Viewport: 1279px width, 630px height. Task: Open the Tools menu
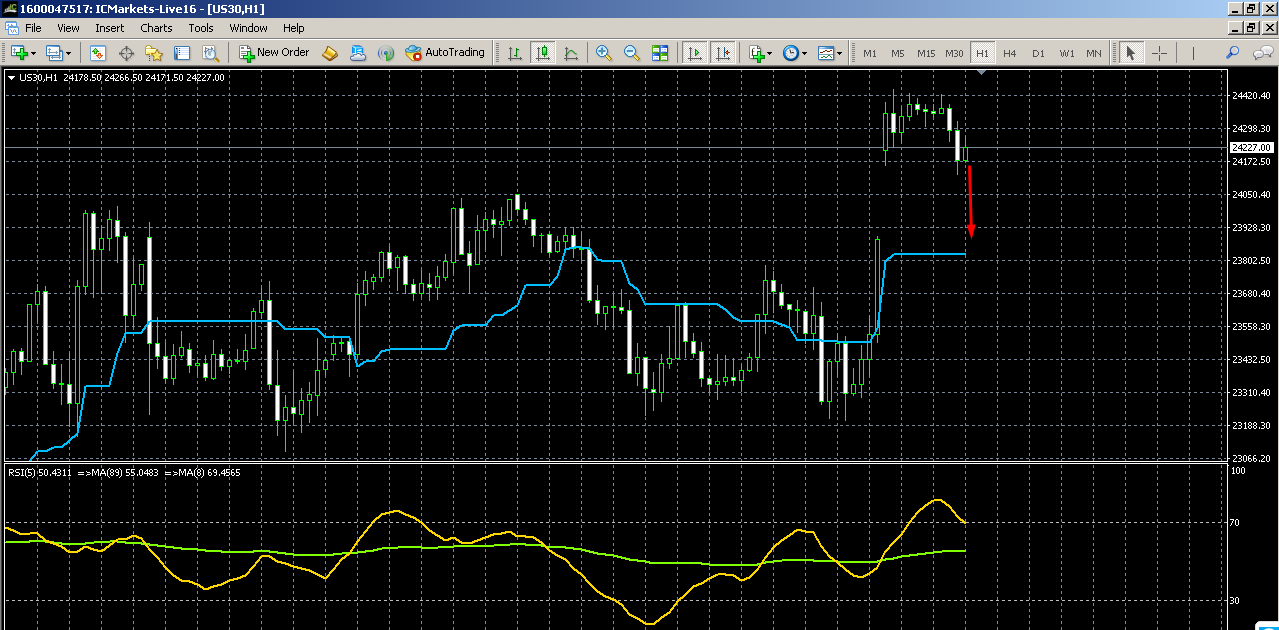tap(201, 28)
